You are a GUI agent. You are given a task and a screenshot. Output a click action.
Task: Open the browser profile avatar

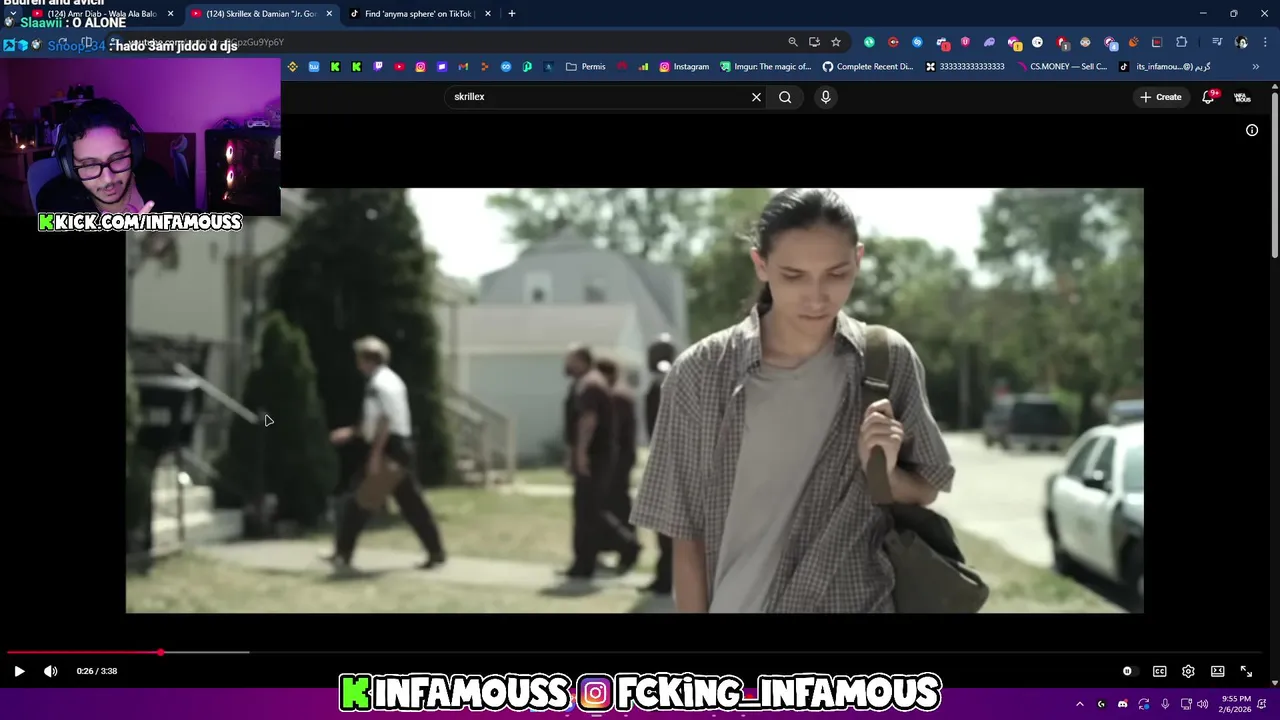pyautogui.click(x=1242, y=42)
